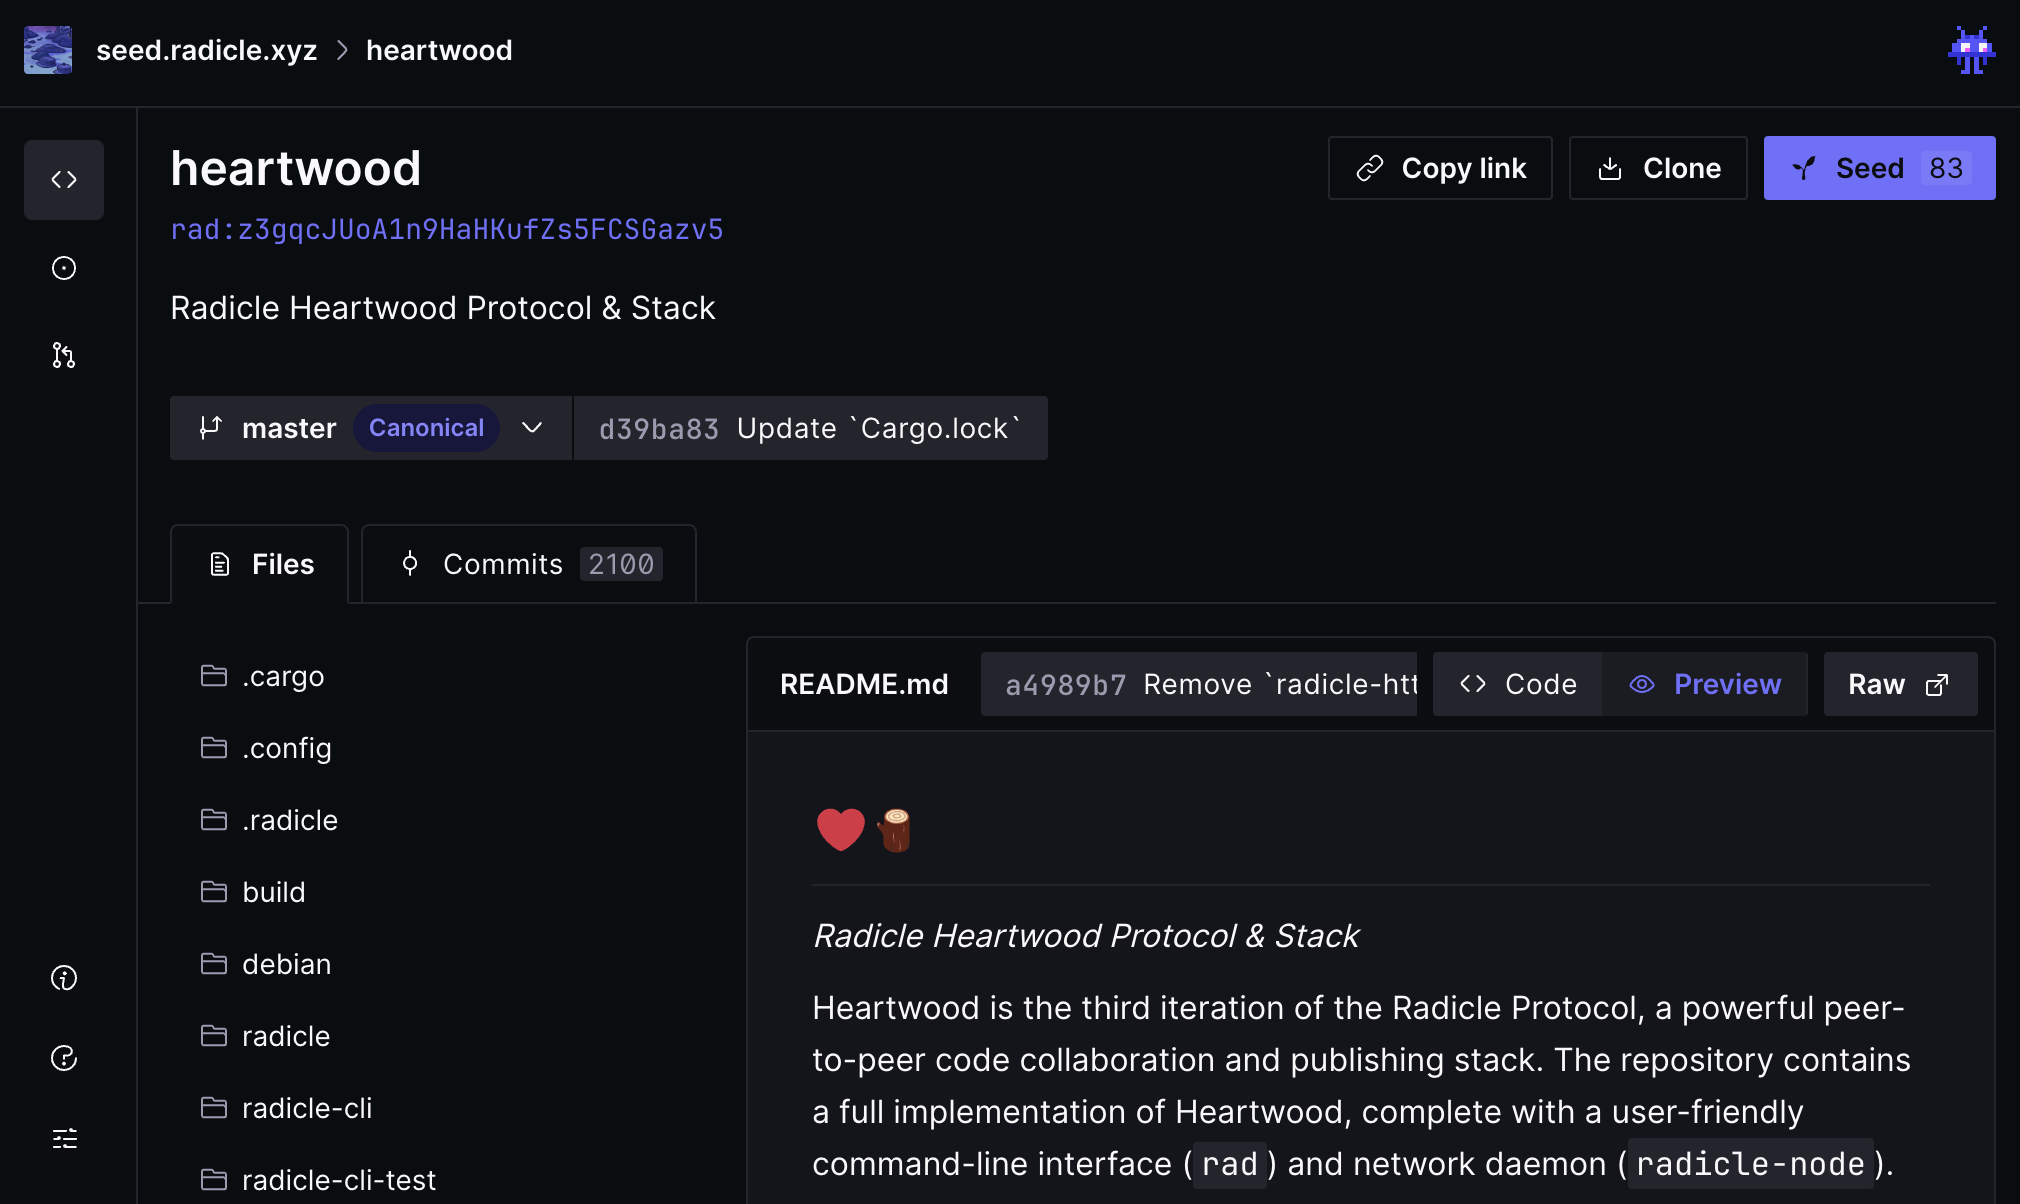The width and height of the screenshot is (2020, 1204).
Task: Click the seed.radicle.xyz avatar image
Action: pos(47,49)
